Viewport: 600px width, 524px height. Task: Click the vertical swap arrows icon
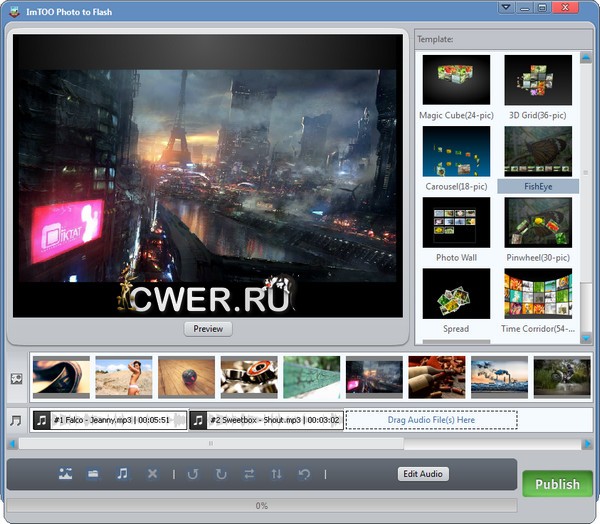(x=276, y=474)
